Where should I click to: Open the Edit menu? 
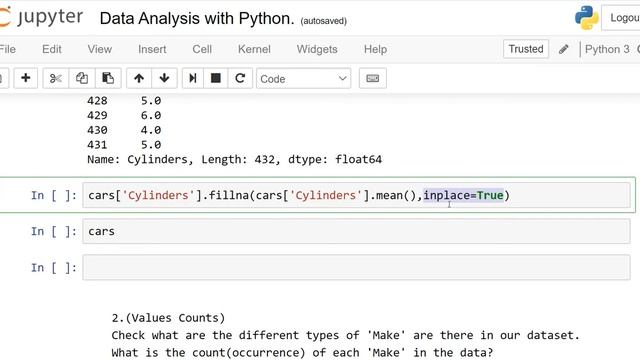(x=52, y=49)
